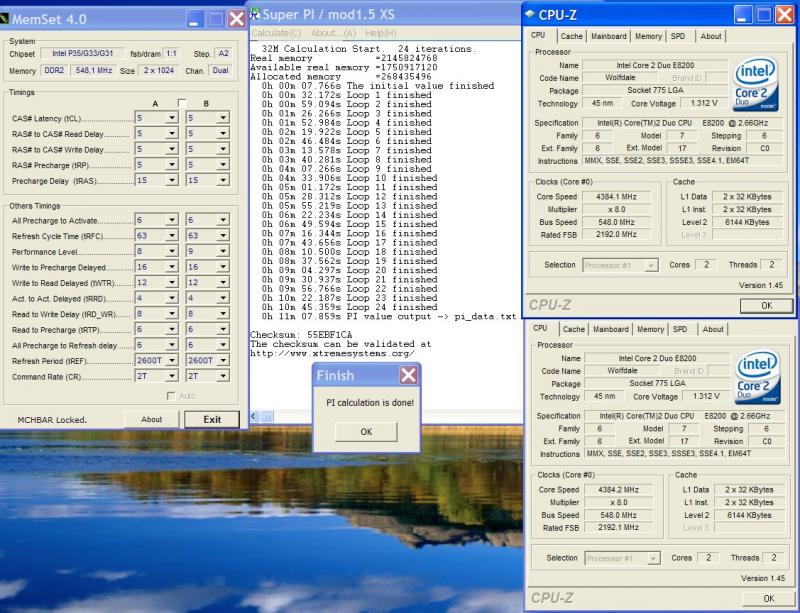The image size is (800, 613).
Task: Click Core Speed value 4384.1 MHz in upper CPU-Z
Action: point(617,197)
